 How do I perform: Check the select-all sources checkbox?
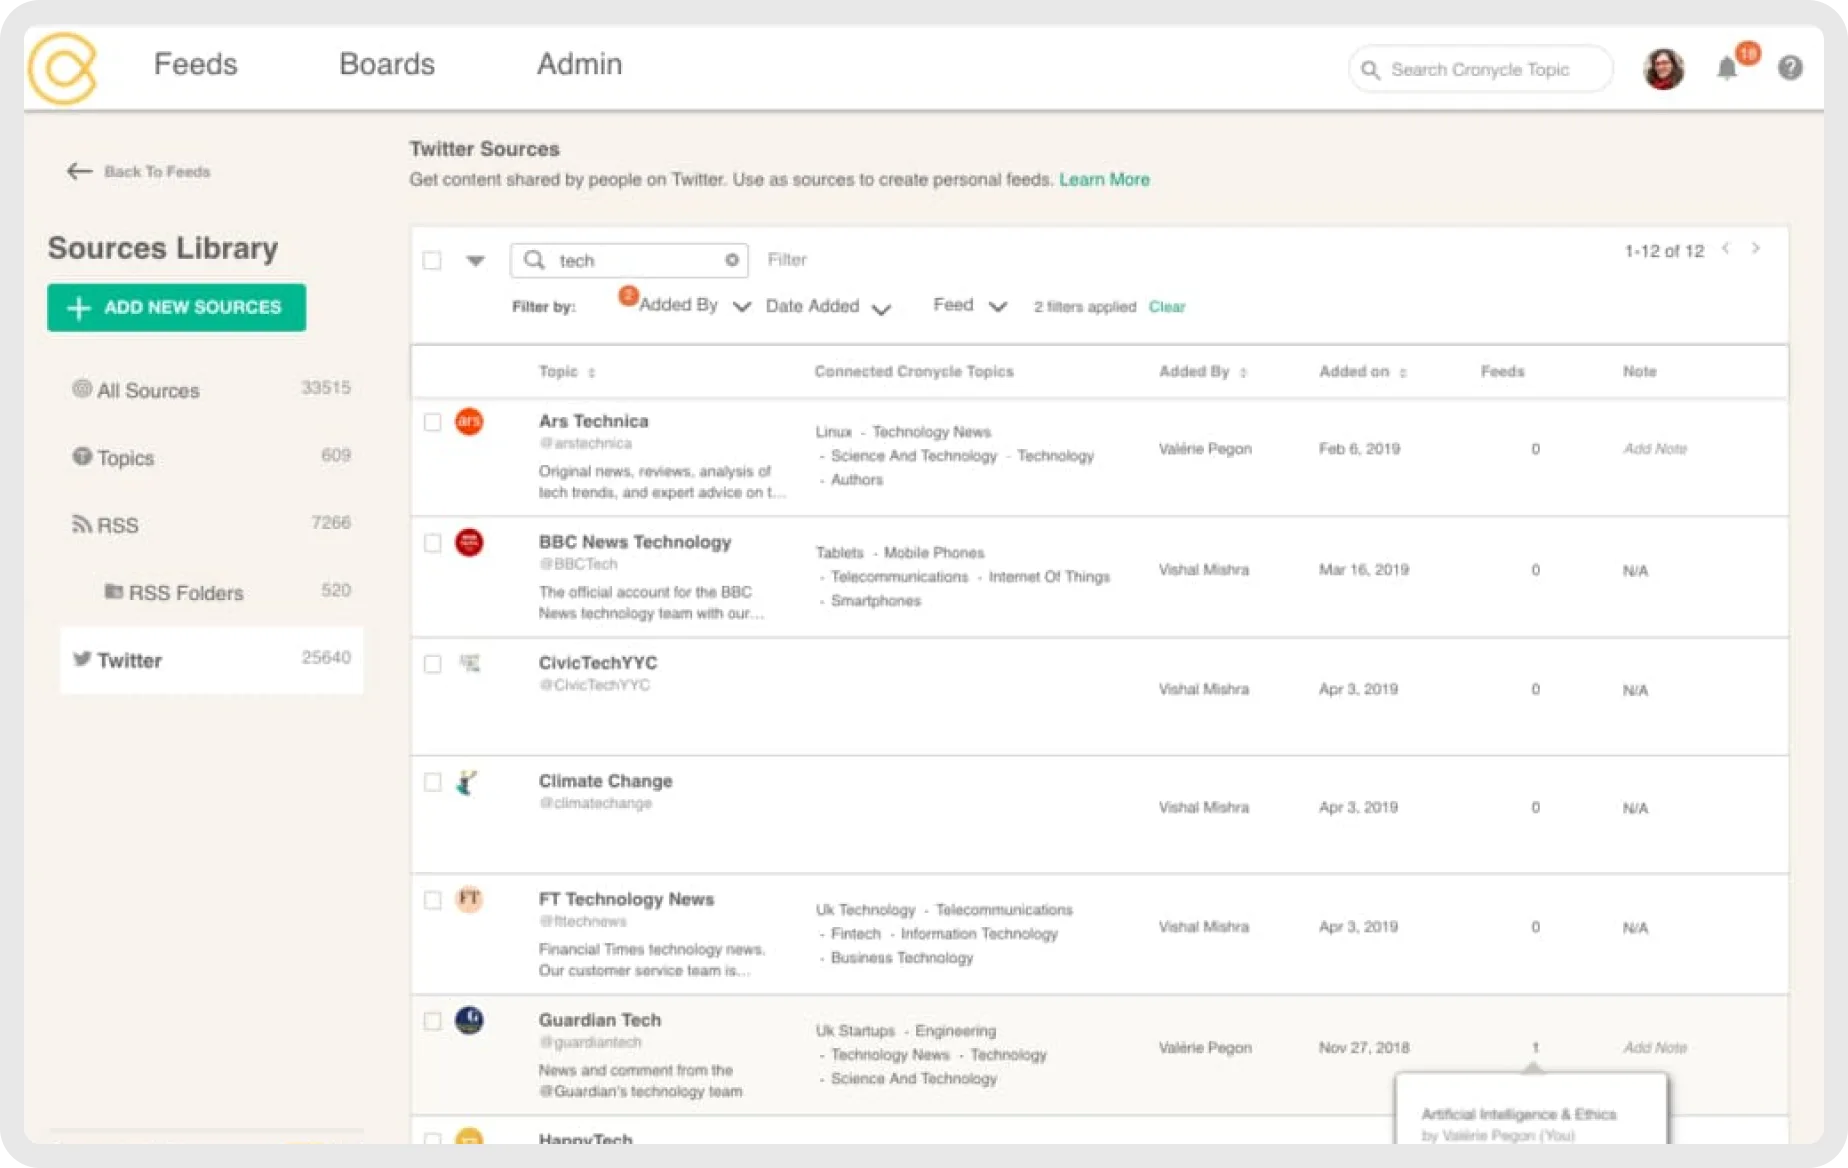click(x=432, y=260)
